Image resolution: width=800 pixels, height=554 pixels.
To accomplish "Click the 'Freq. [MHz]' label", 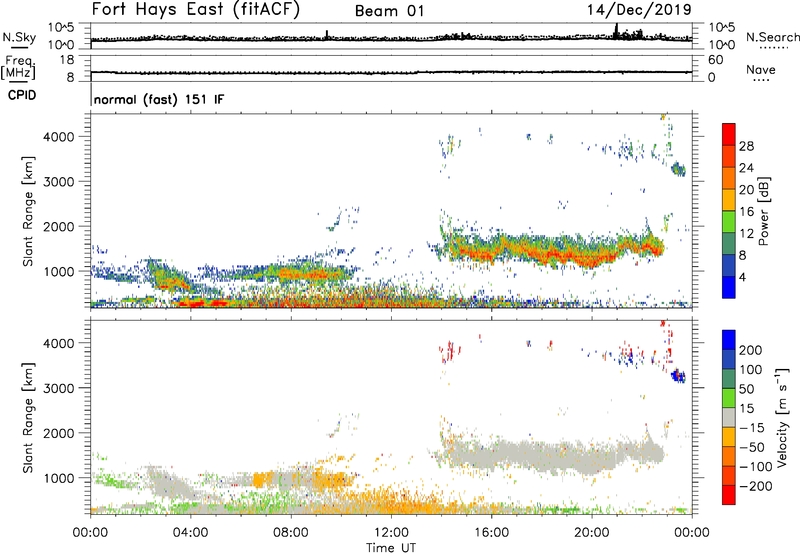I will 18,67.
